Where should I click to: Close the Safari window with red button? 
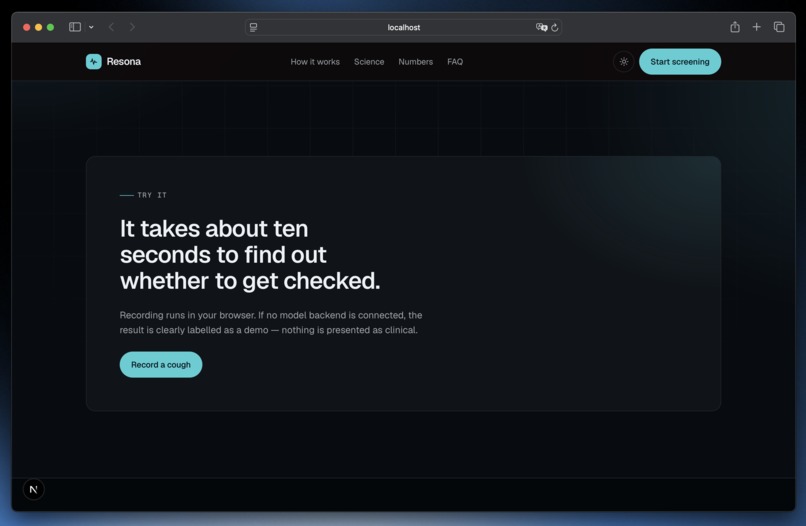coord(27,27)
